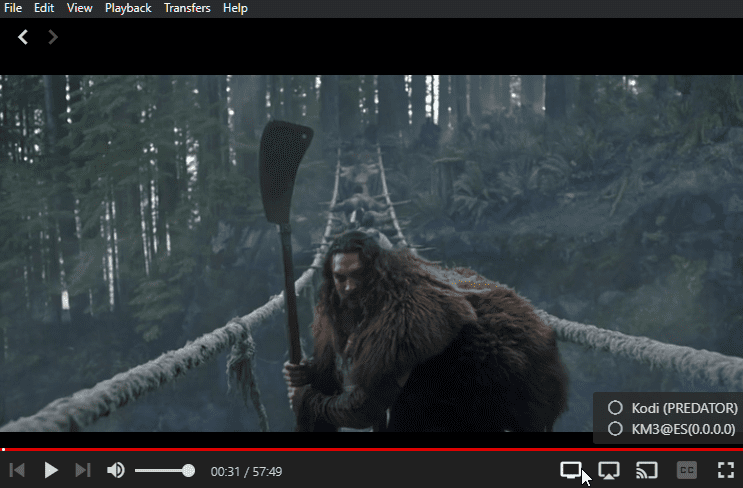743x488 pixels.
Task: Toggle closed captions with the CC button
Action: [687, 470]
